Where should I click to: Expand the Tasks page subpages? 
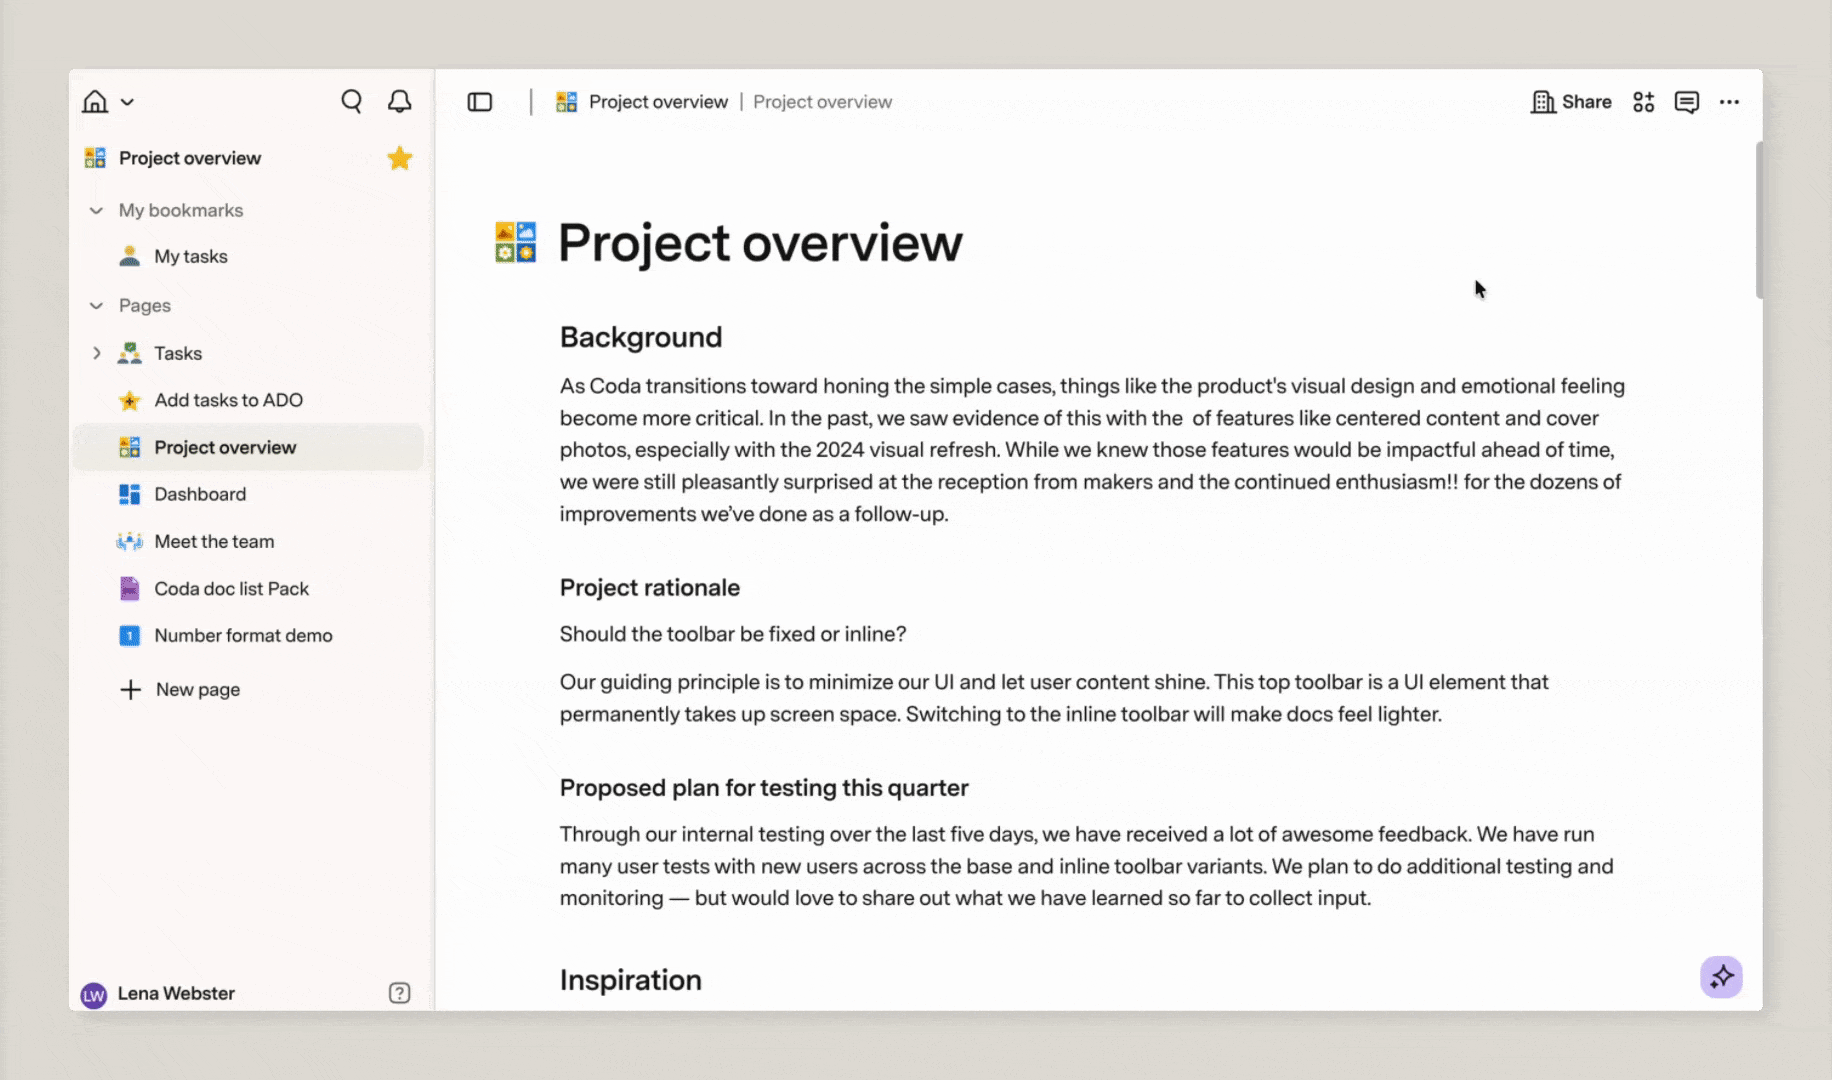point(96,353)
